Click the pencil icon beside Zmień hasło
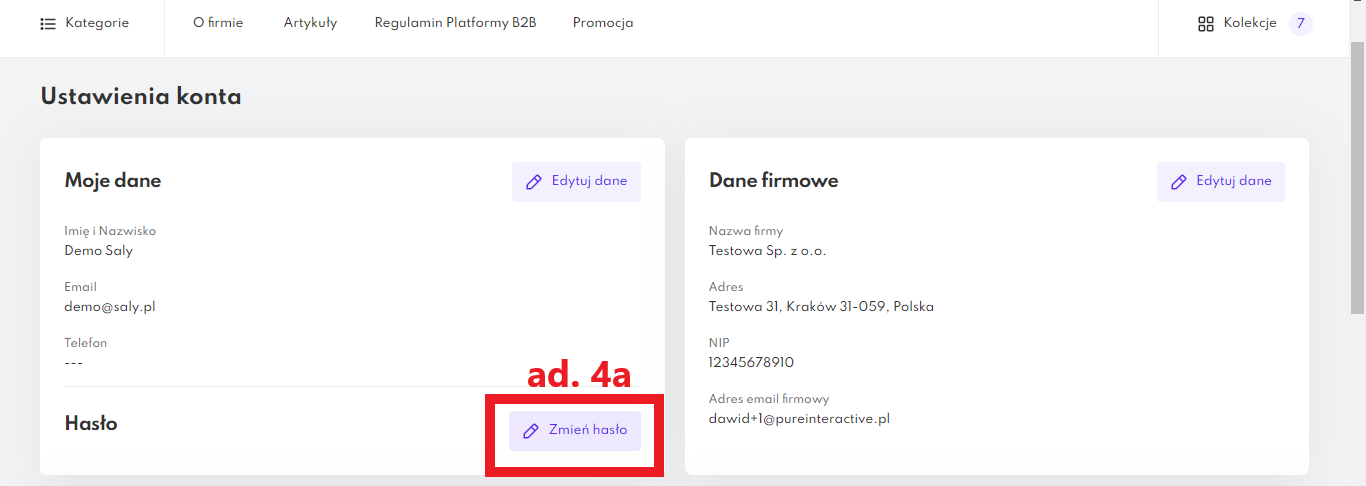1366x486 pixels. 531,431
